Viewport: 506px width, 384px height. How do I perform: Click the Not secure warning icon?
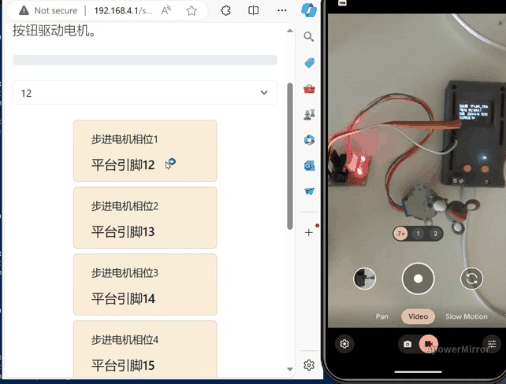click(24, 10)
